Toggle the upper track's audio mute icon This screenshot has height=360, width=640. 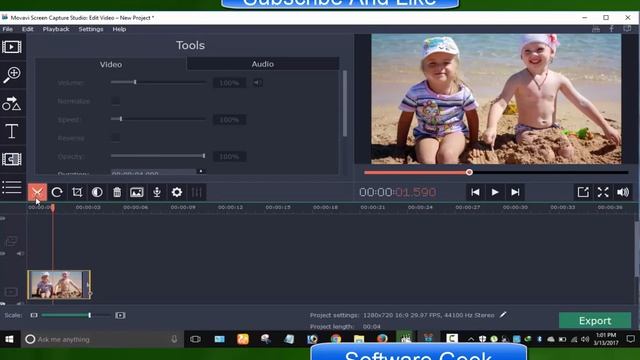[20, 253]
